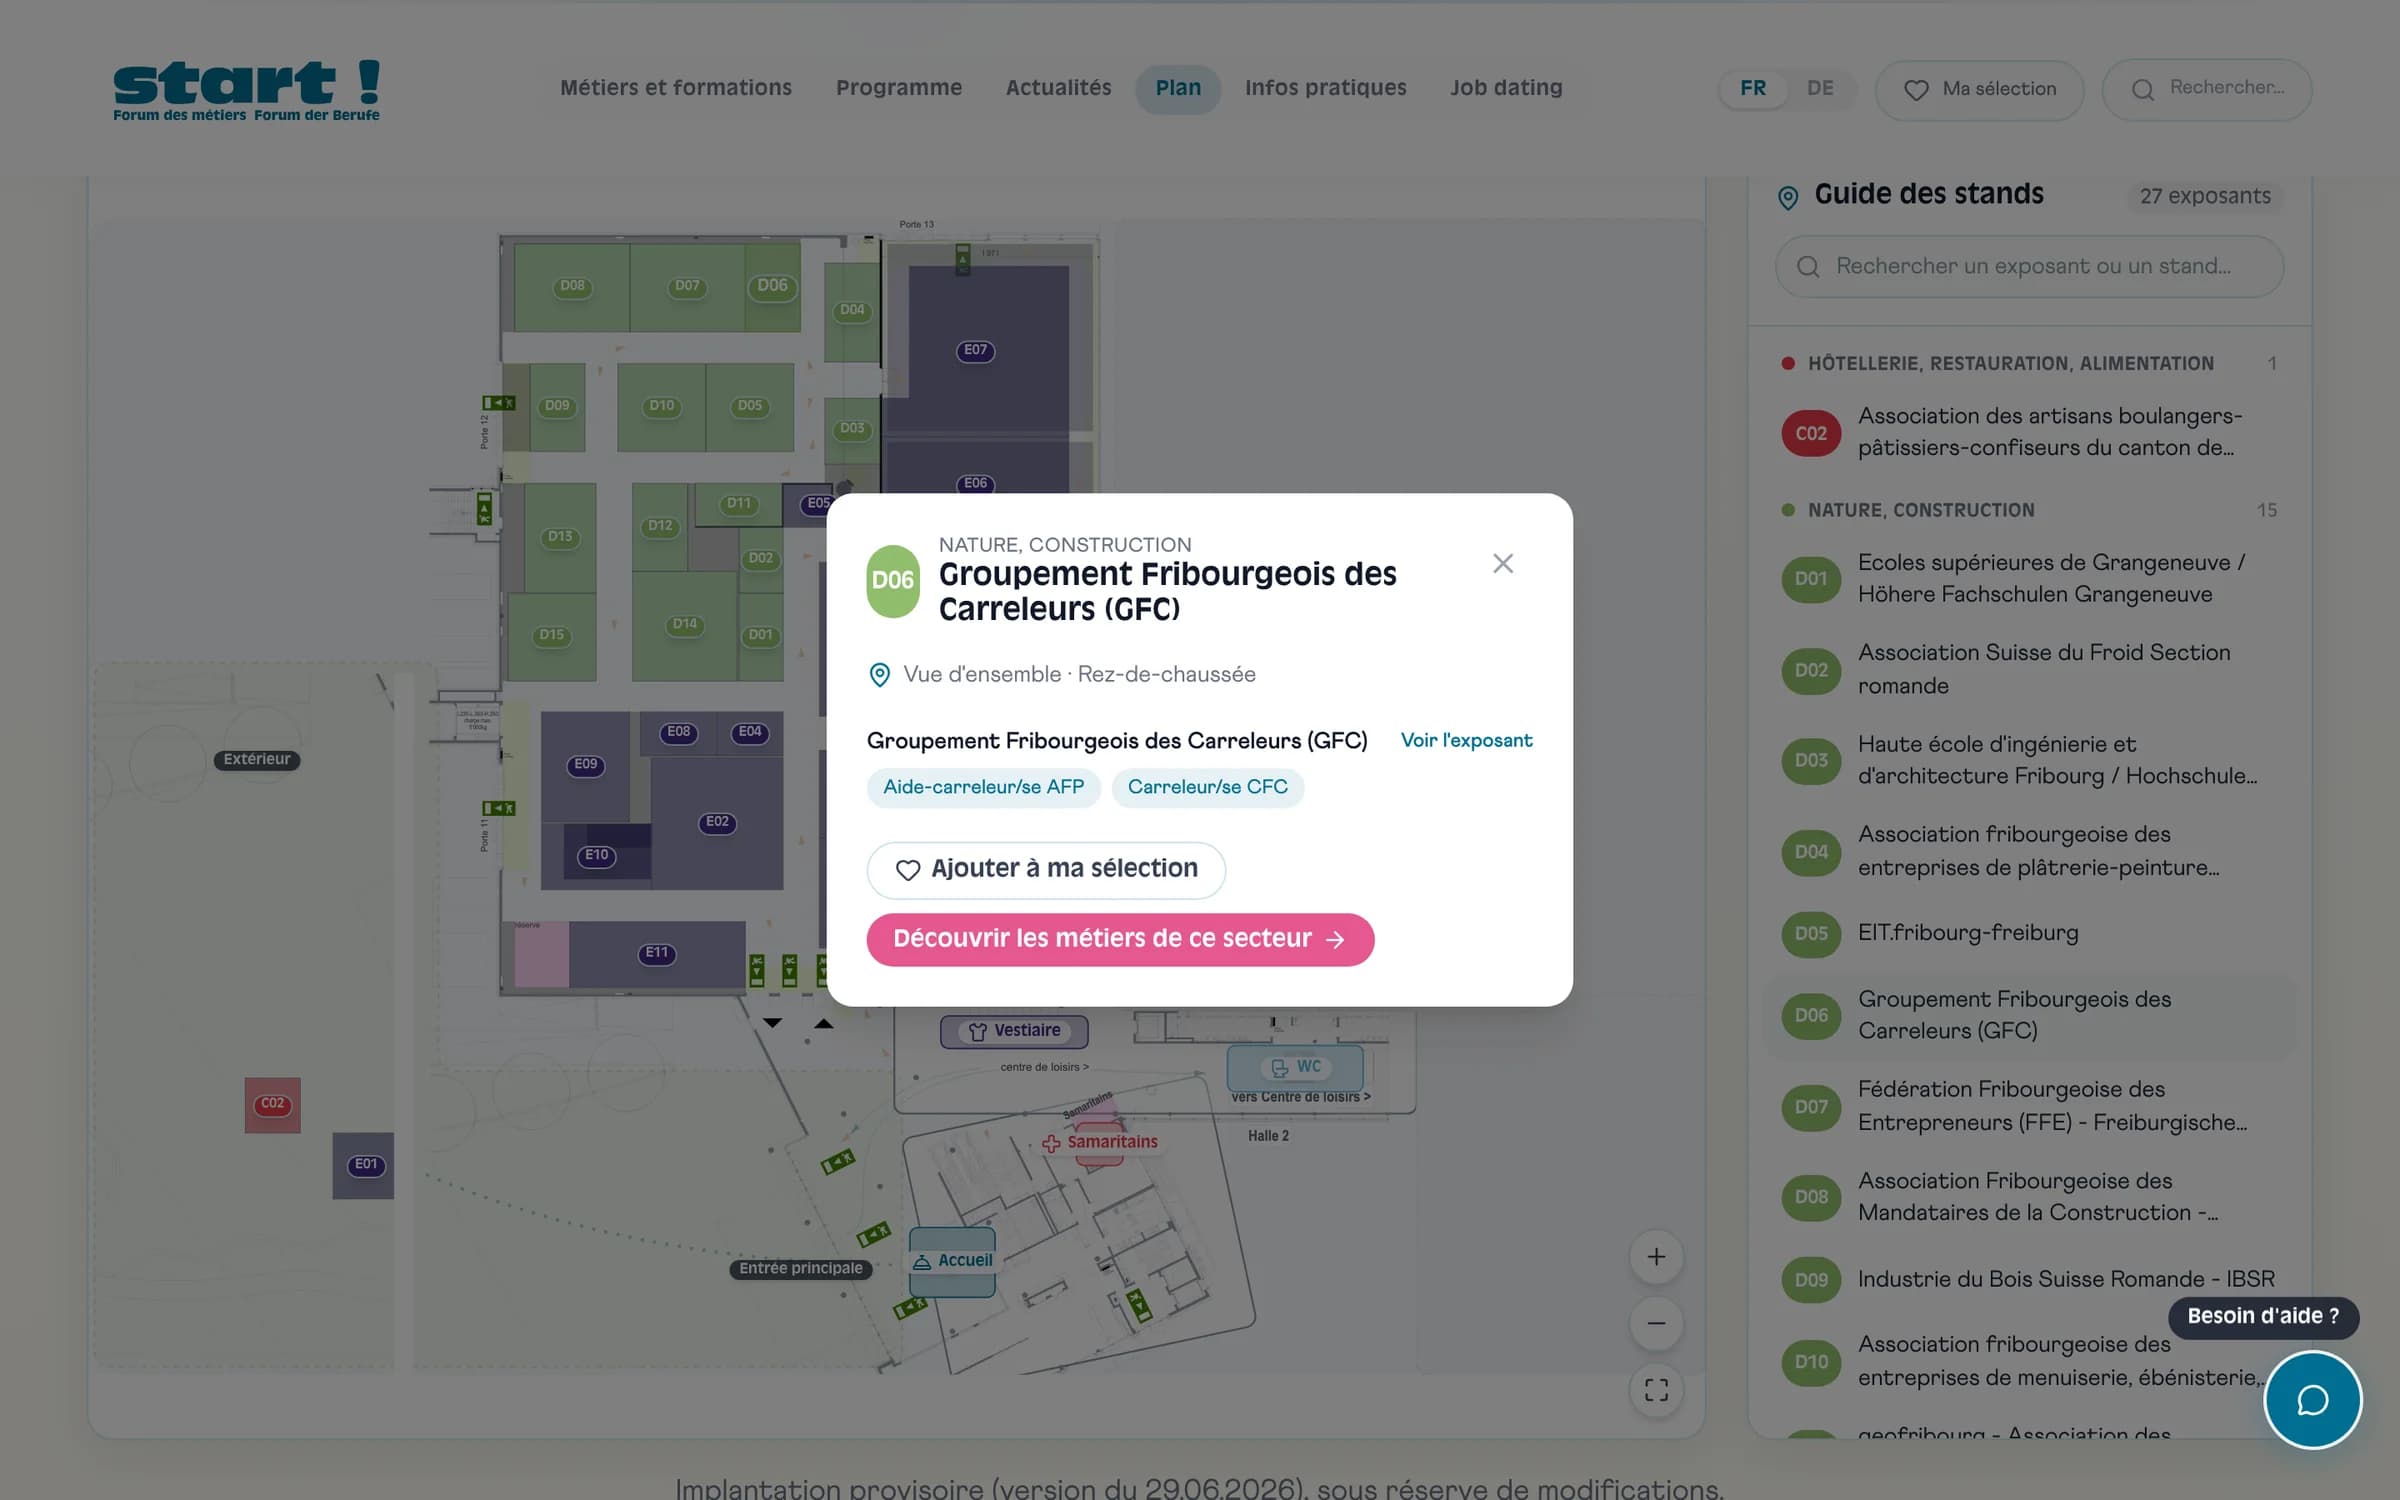Click the E11 stand marker on map

[x=656, y=954]
